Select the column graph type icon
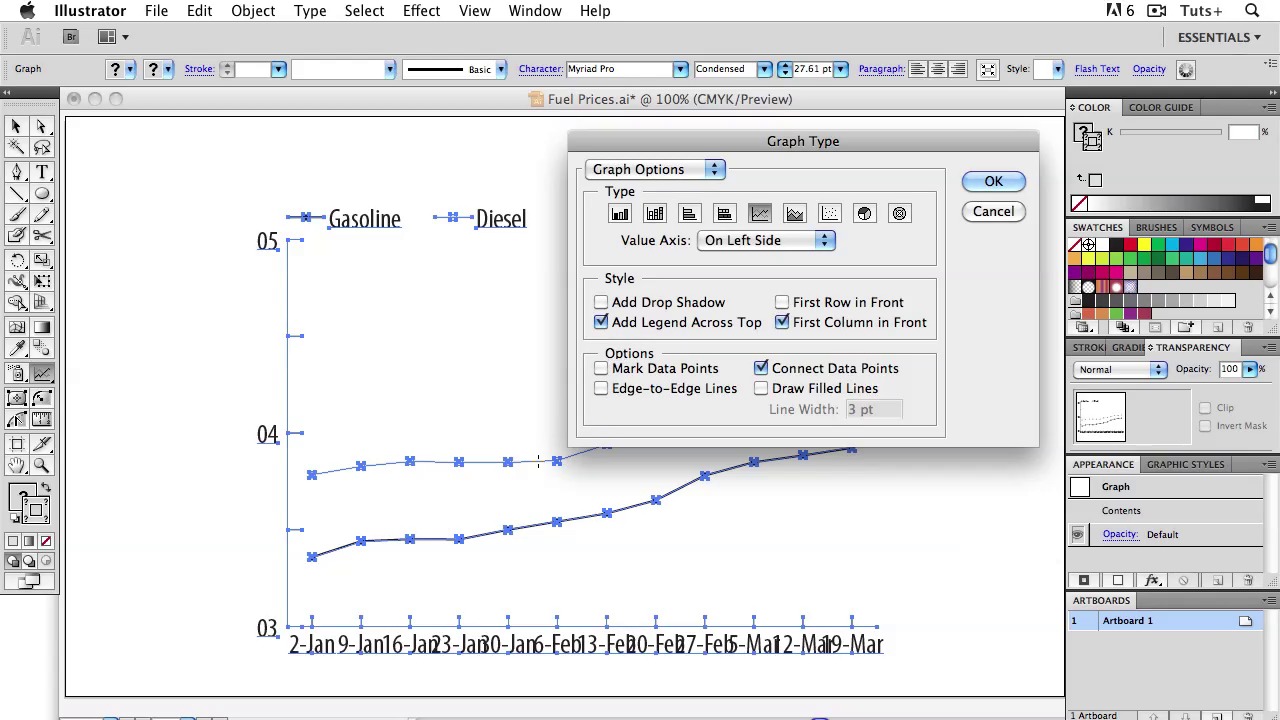The height and width of the screenshot is (720, 1280). click(x=620, y=214)
